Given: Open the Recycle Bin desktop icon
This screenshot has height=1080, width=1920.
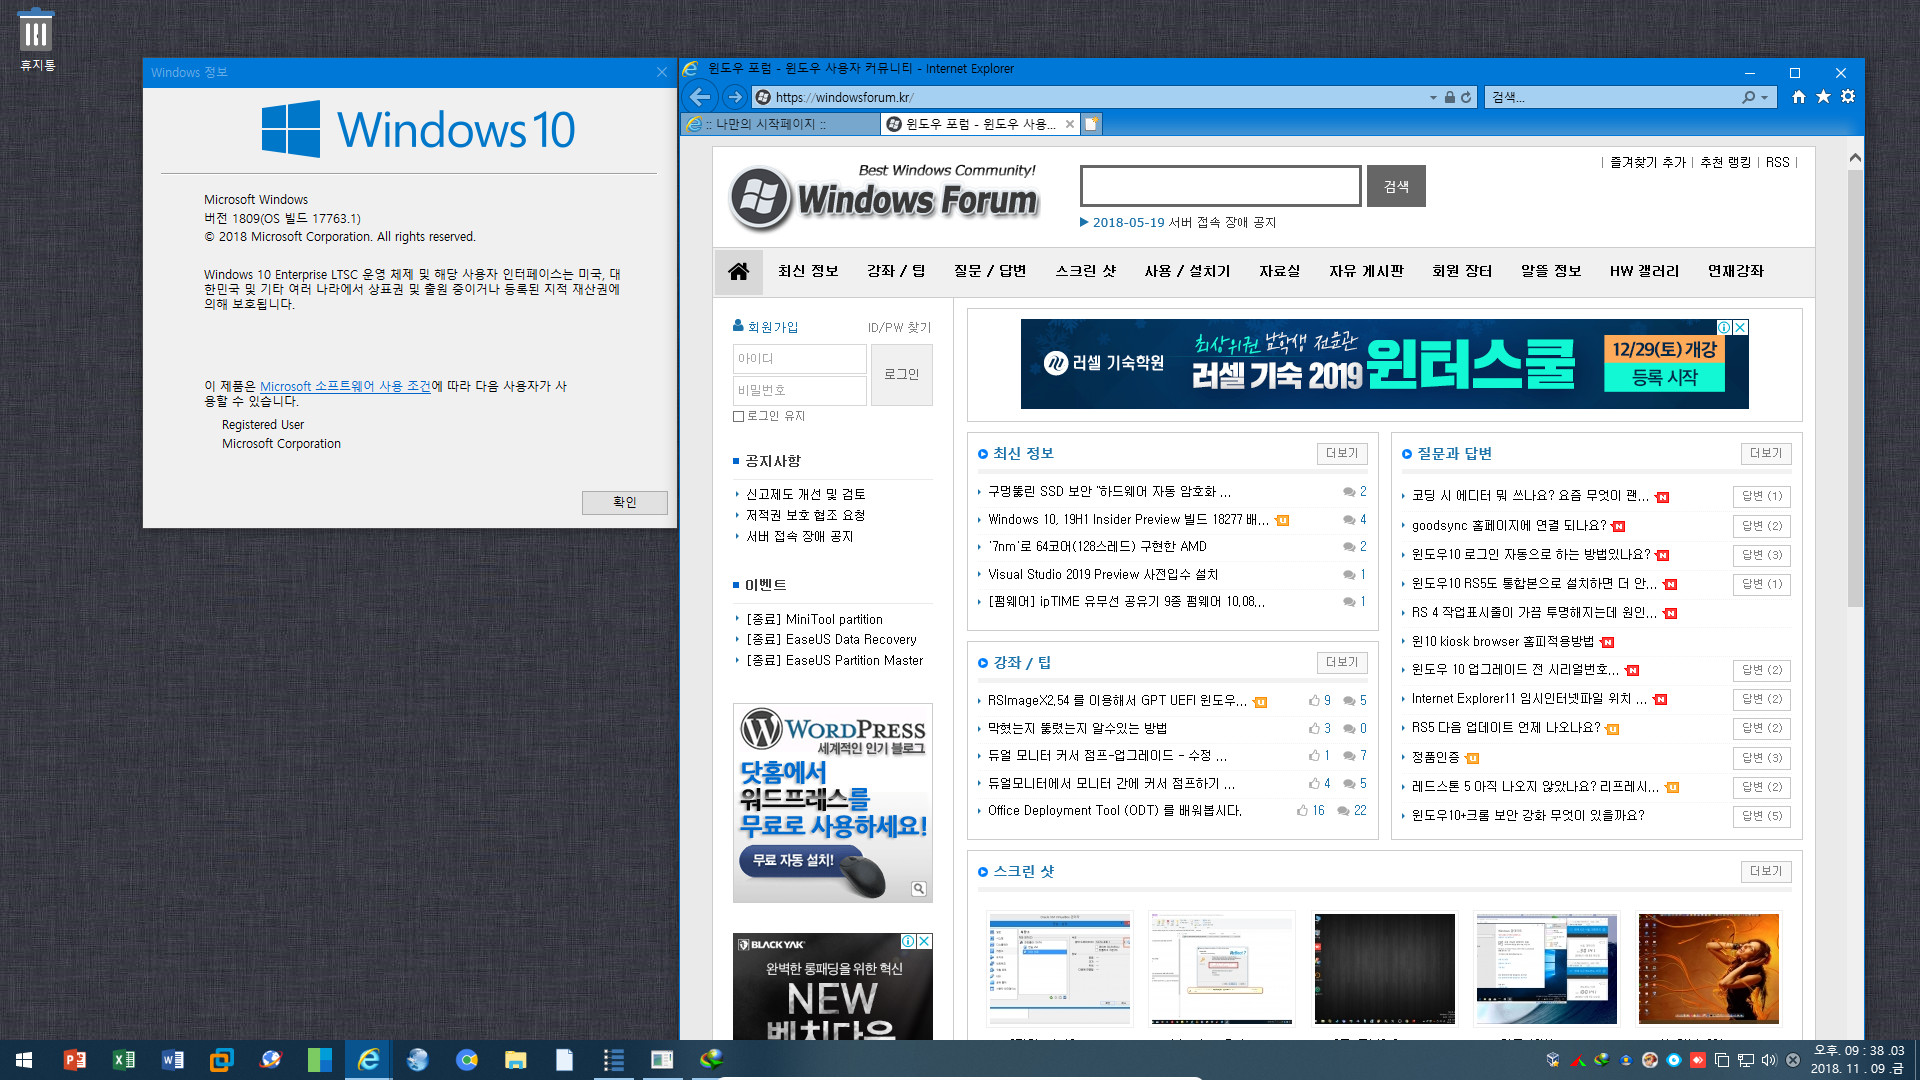Looking at the screenshot, I should pos(37,40).
